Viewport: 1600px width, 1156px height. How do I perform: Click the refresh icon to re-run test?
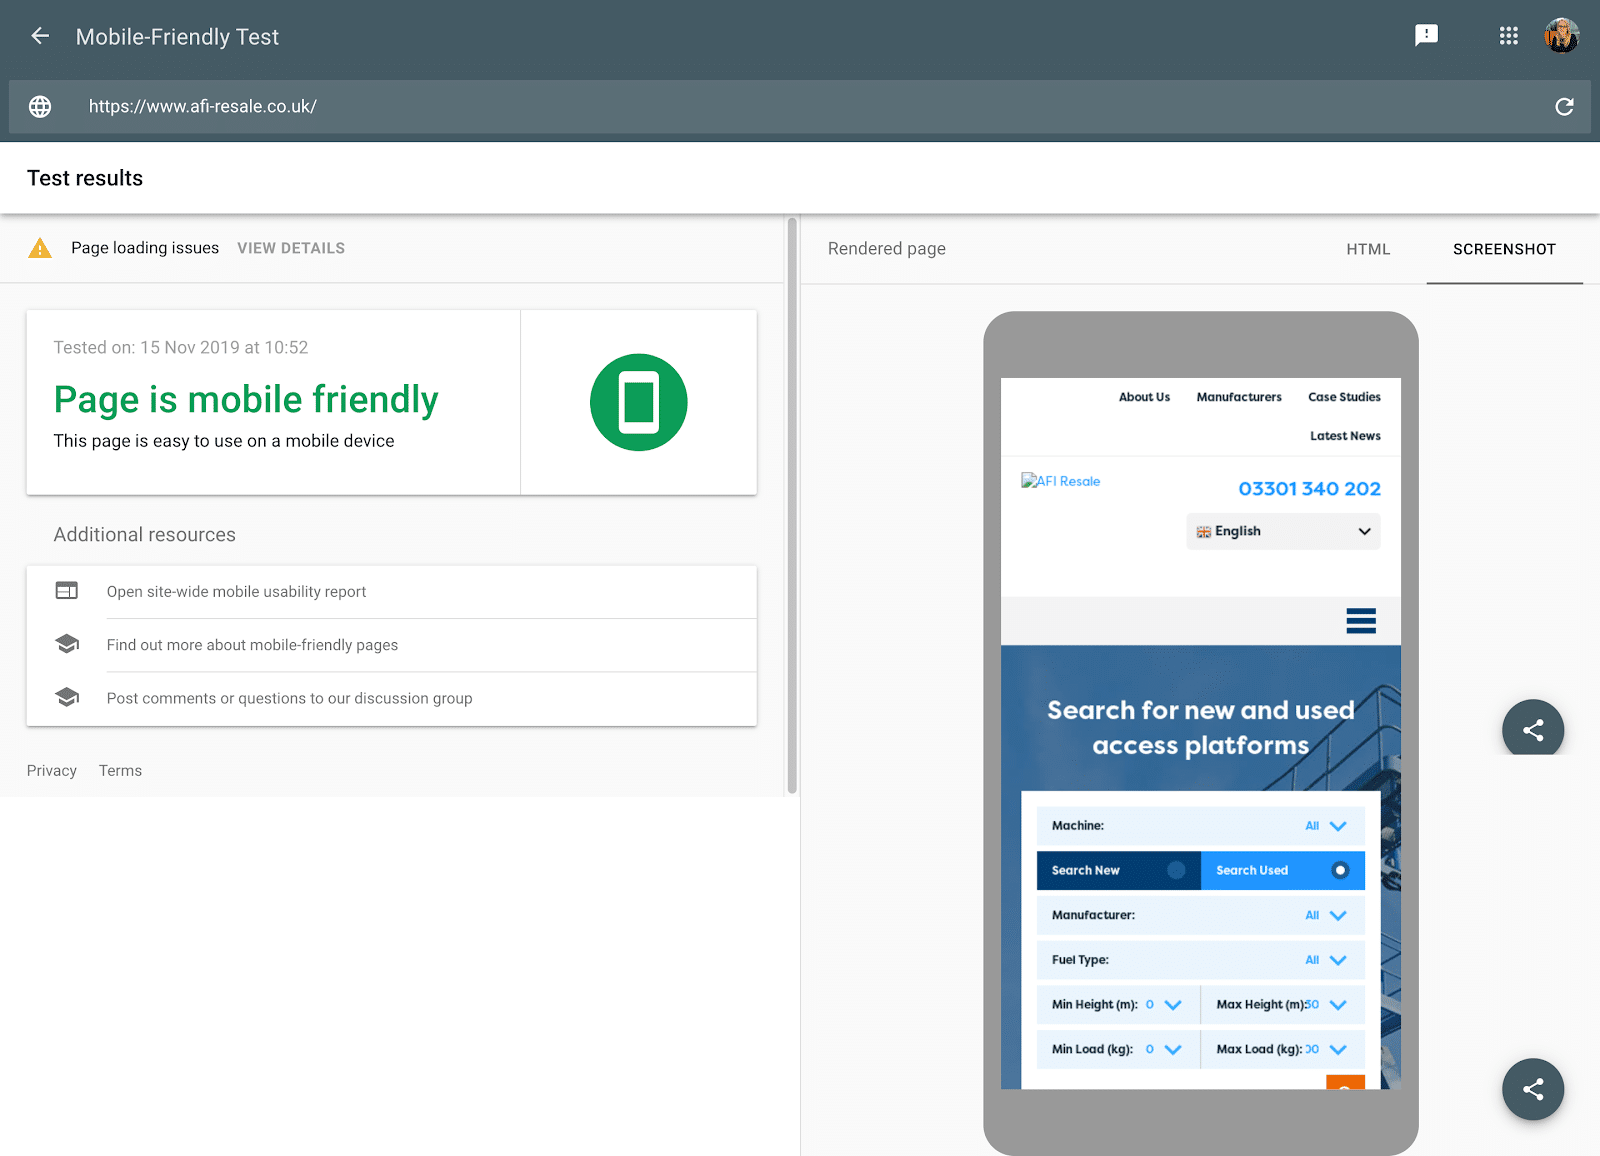pos(1564,106)
